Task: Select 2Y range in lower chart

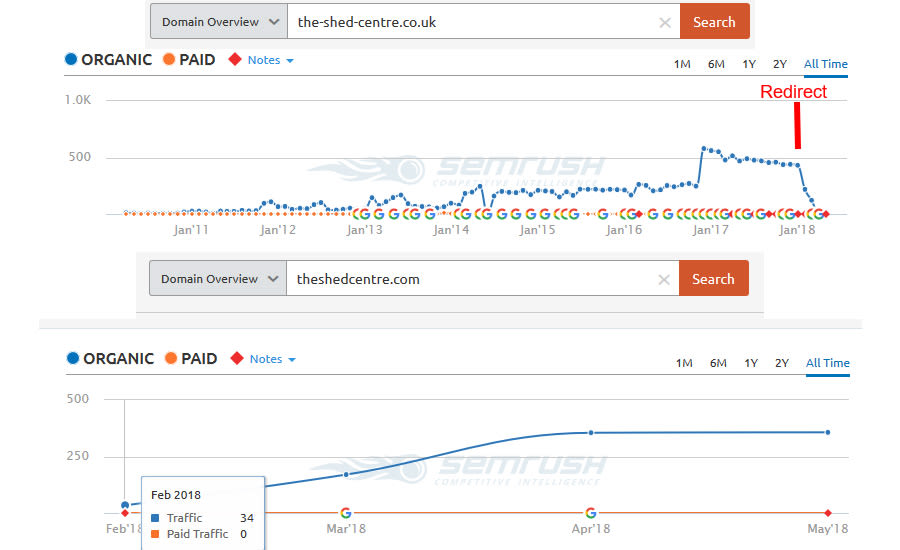Action: (782, 363)
